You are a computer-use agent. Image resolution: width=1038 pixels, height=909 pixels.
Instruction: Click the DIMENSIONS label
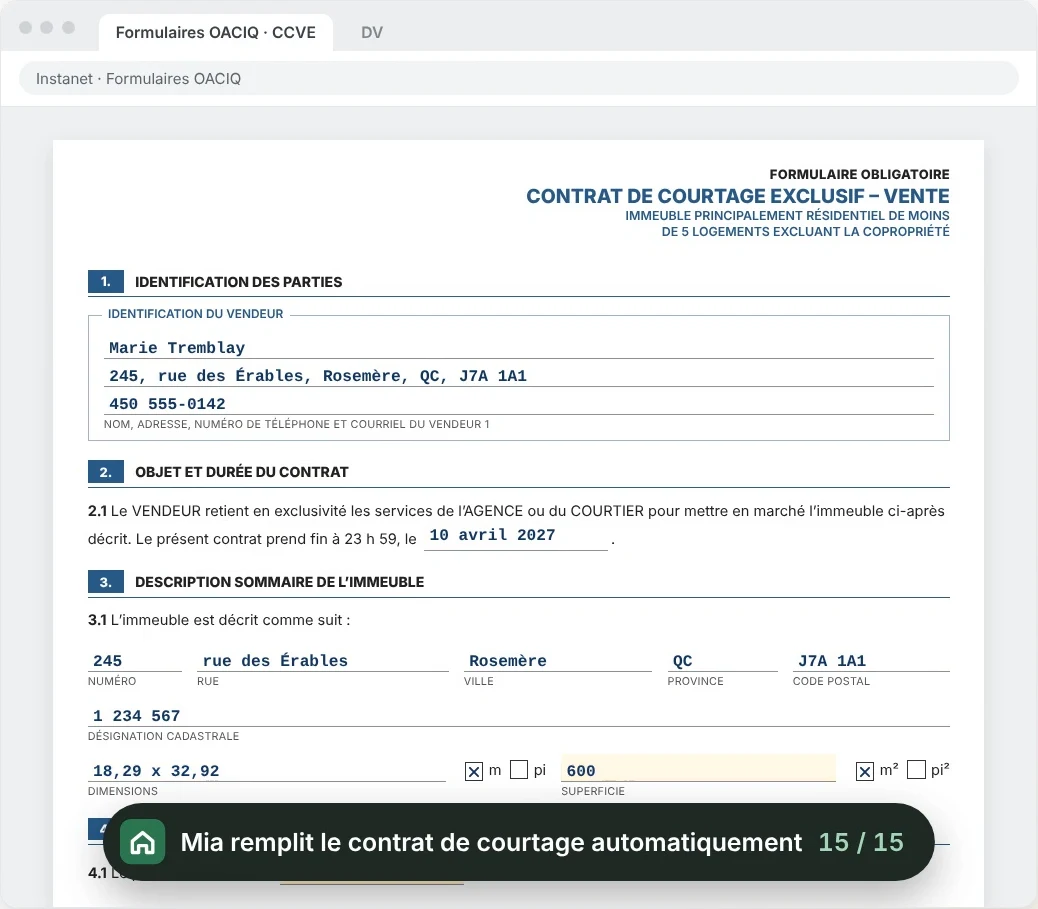pyautogui.click(x=122, y=791)
